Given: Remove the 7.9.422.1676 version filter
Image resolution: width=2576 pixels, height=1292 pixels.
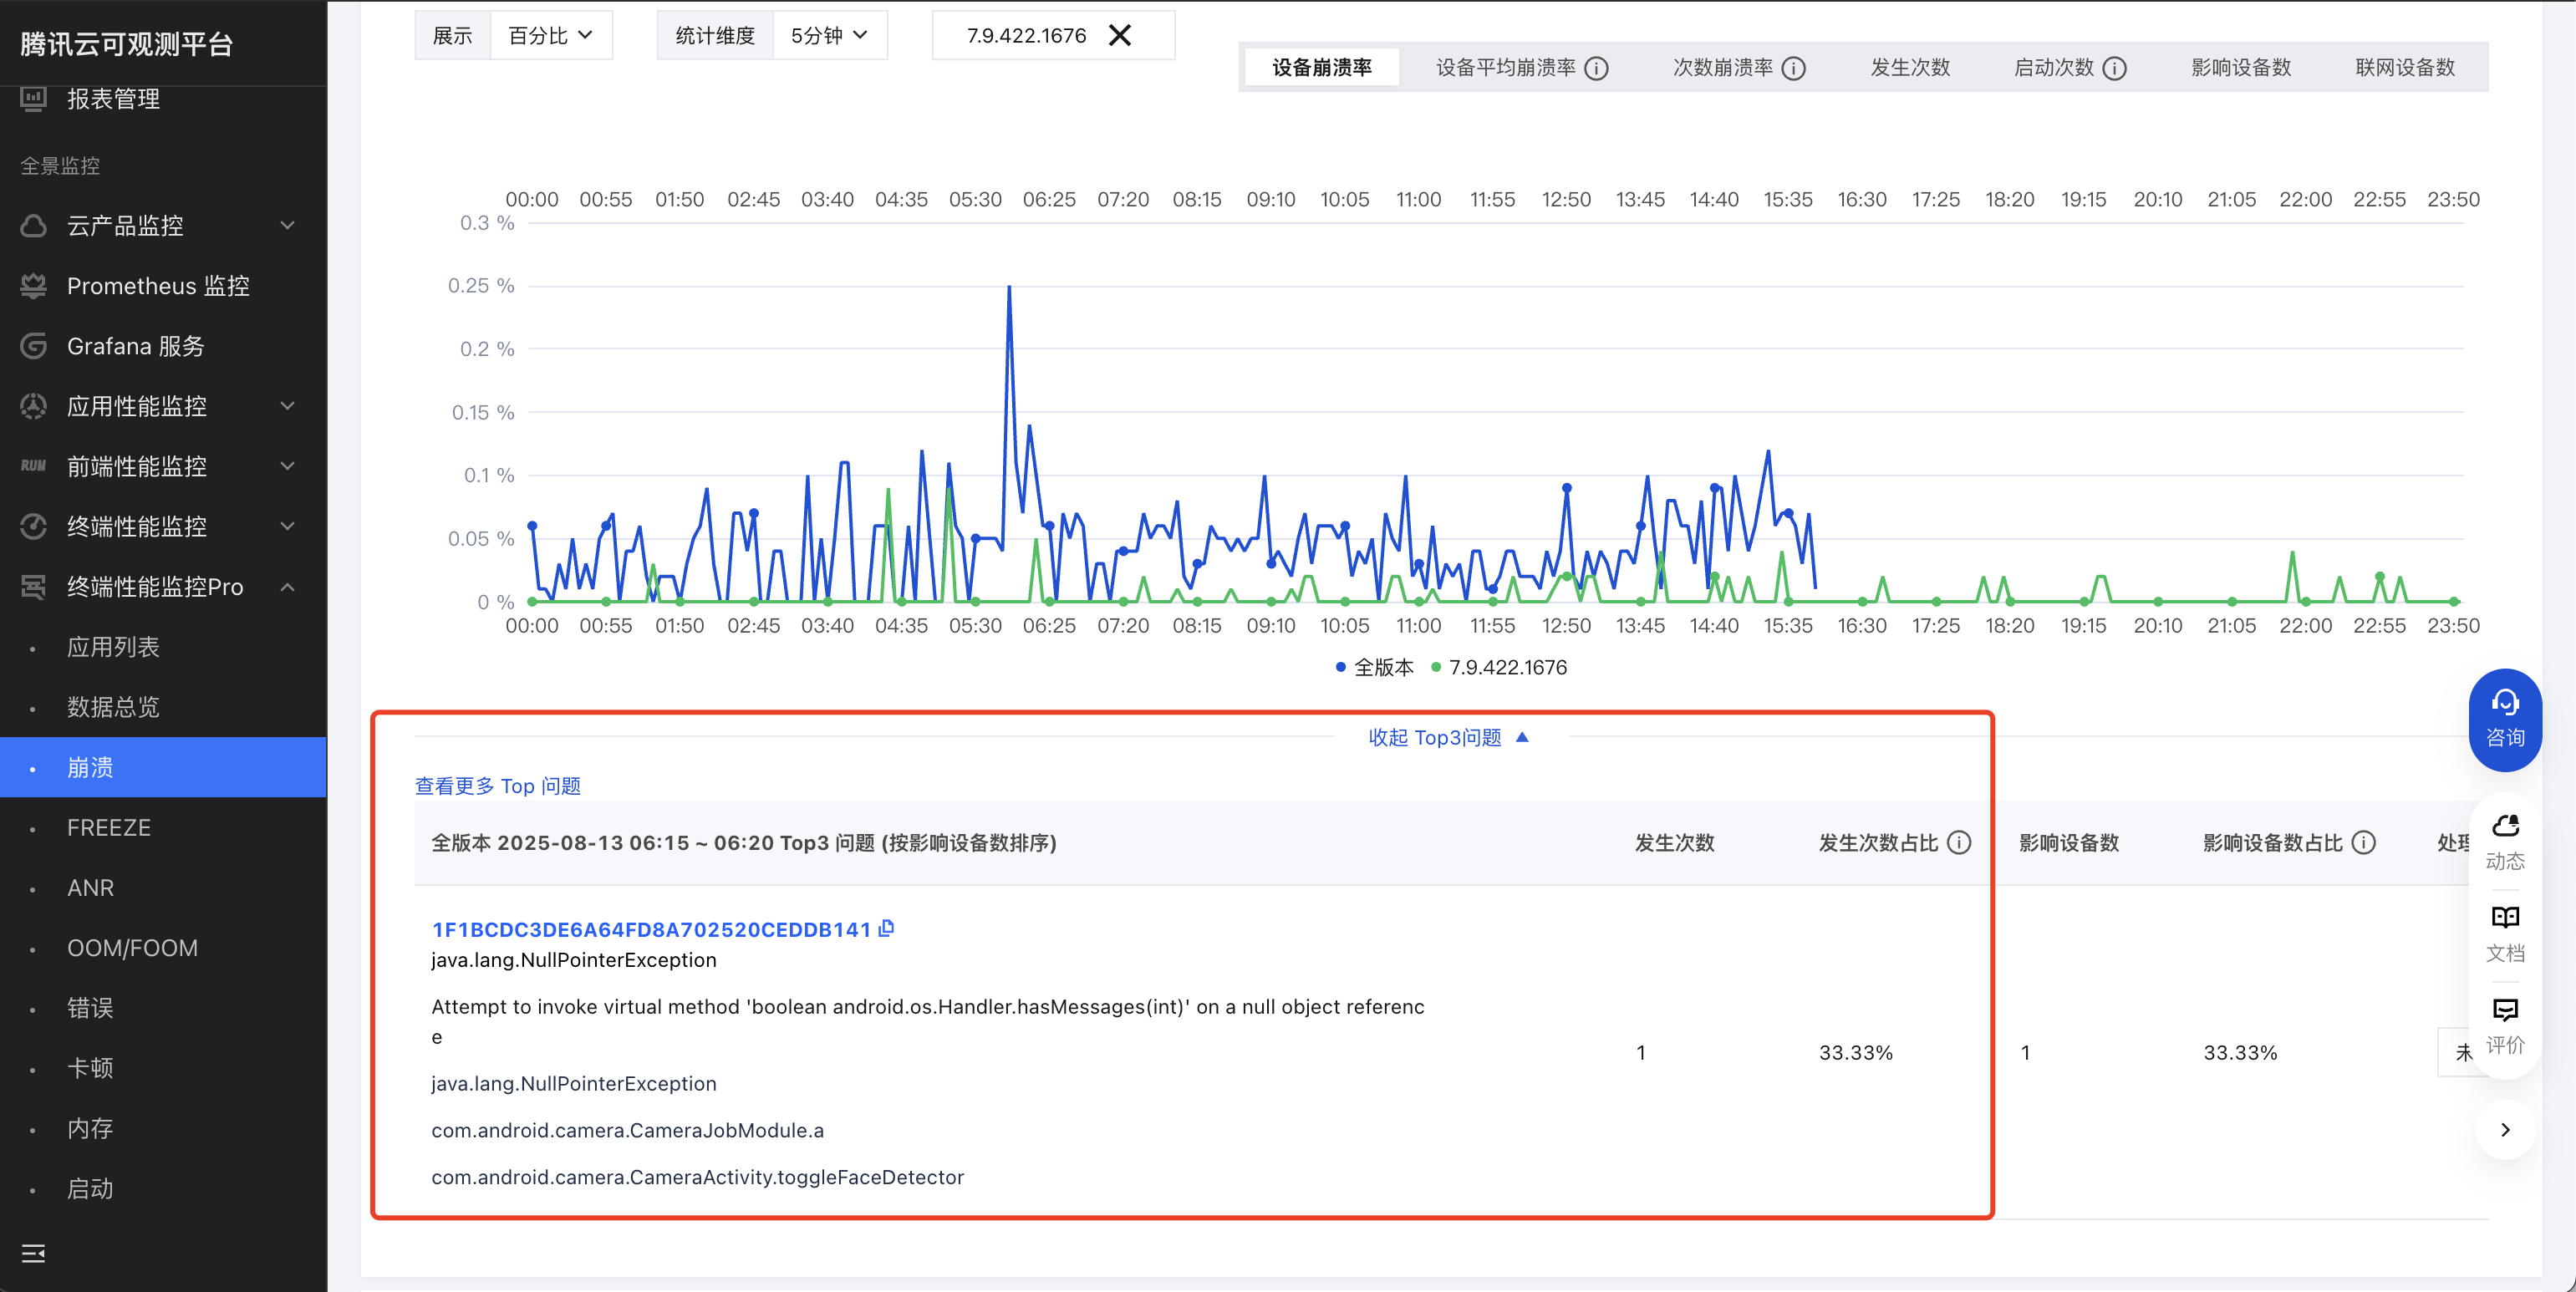Looking at the screenshot, I should tap(1120, 36).
